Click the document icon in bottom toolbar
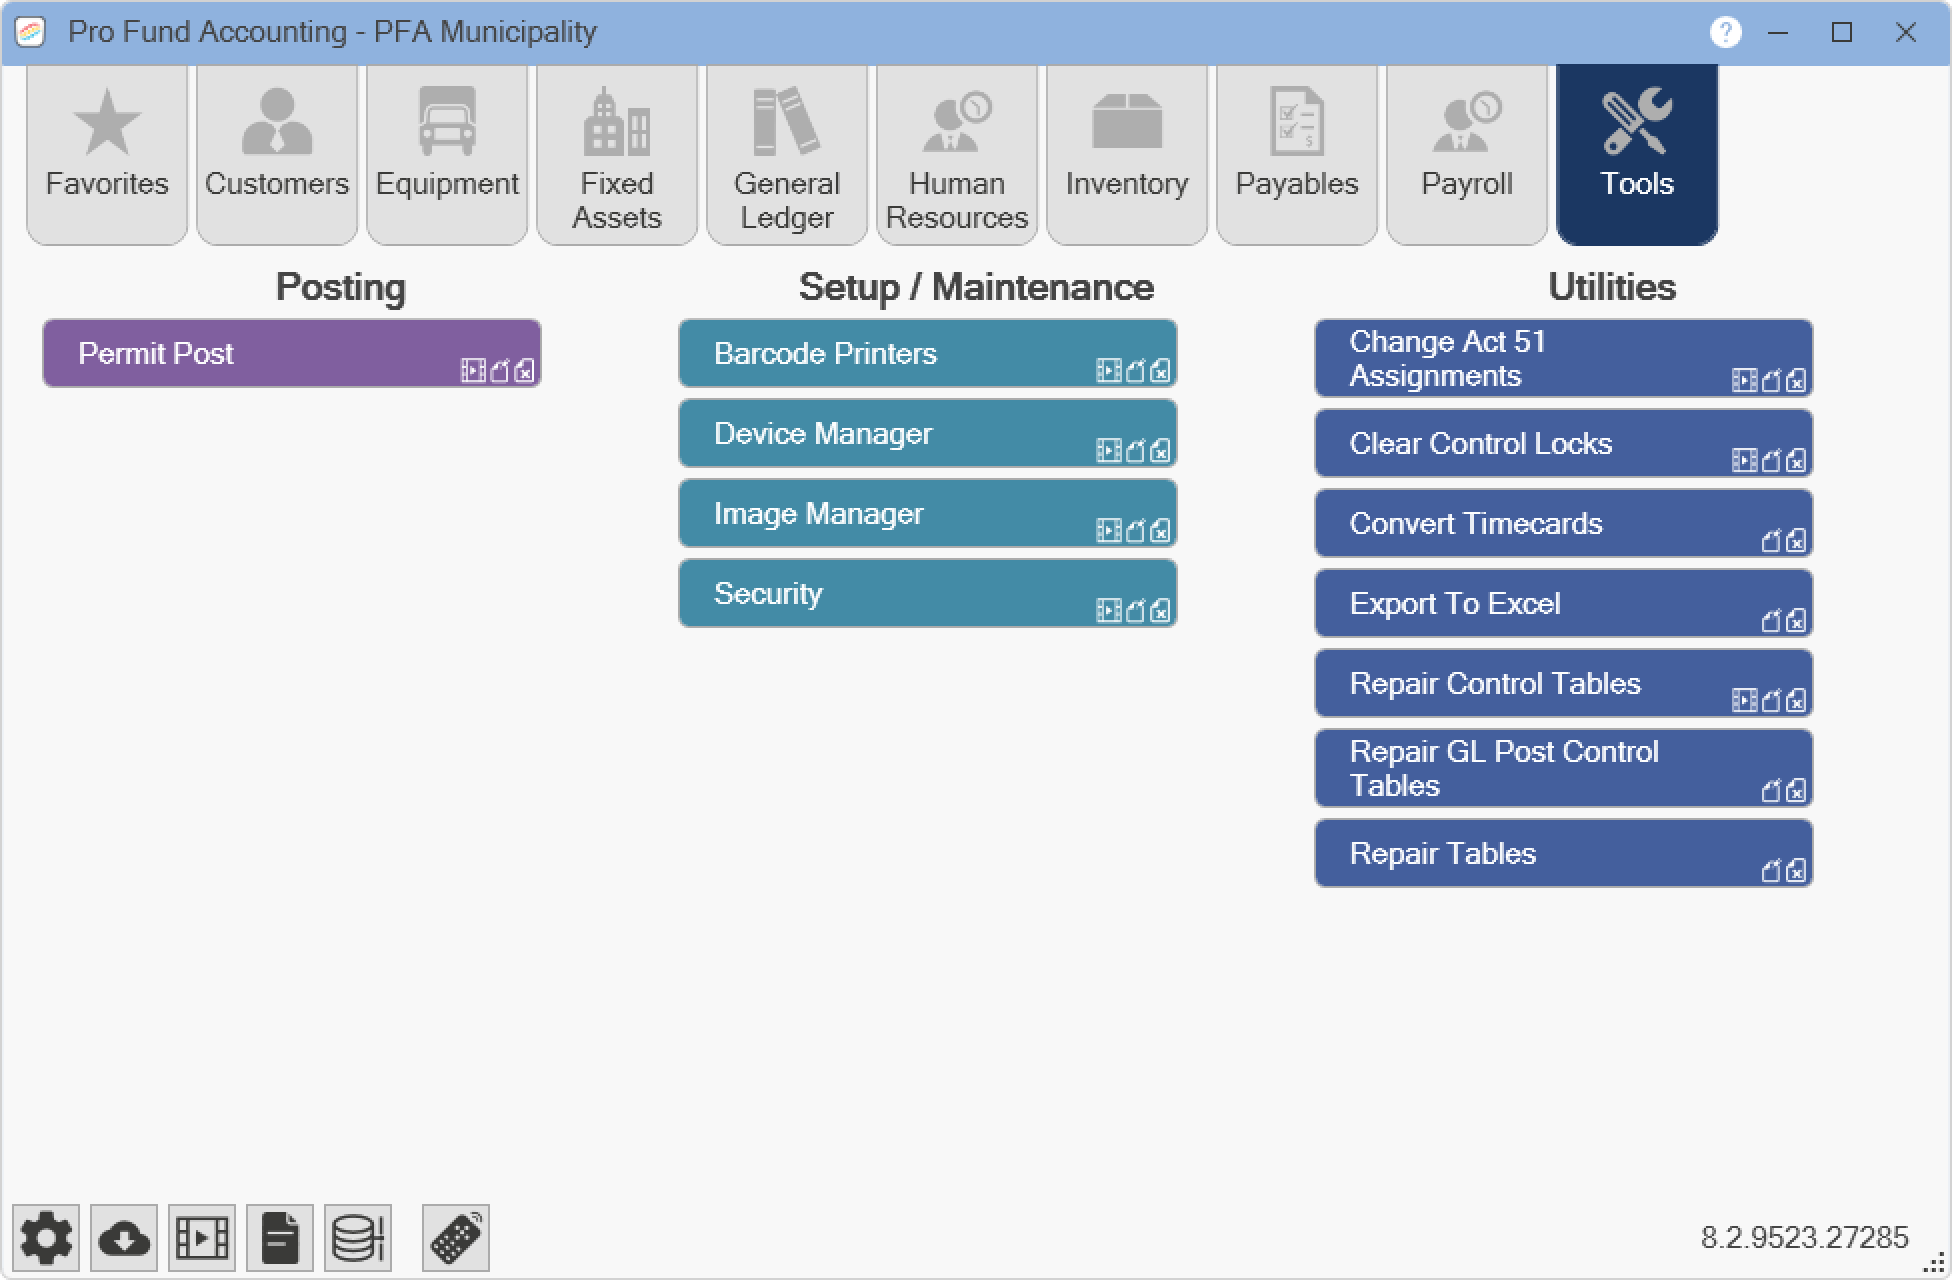Viewport: 1952px width, 1280px height. 280,1238
